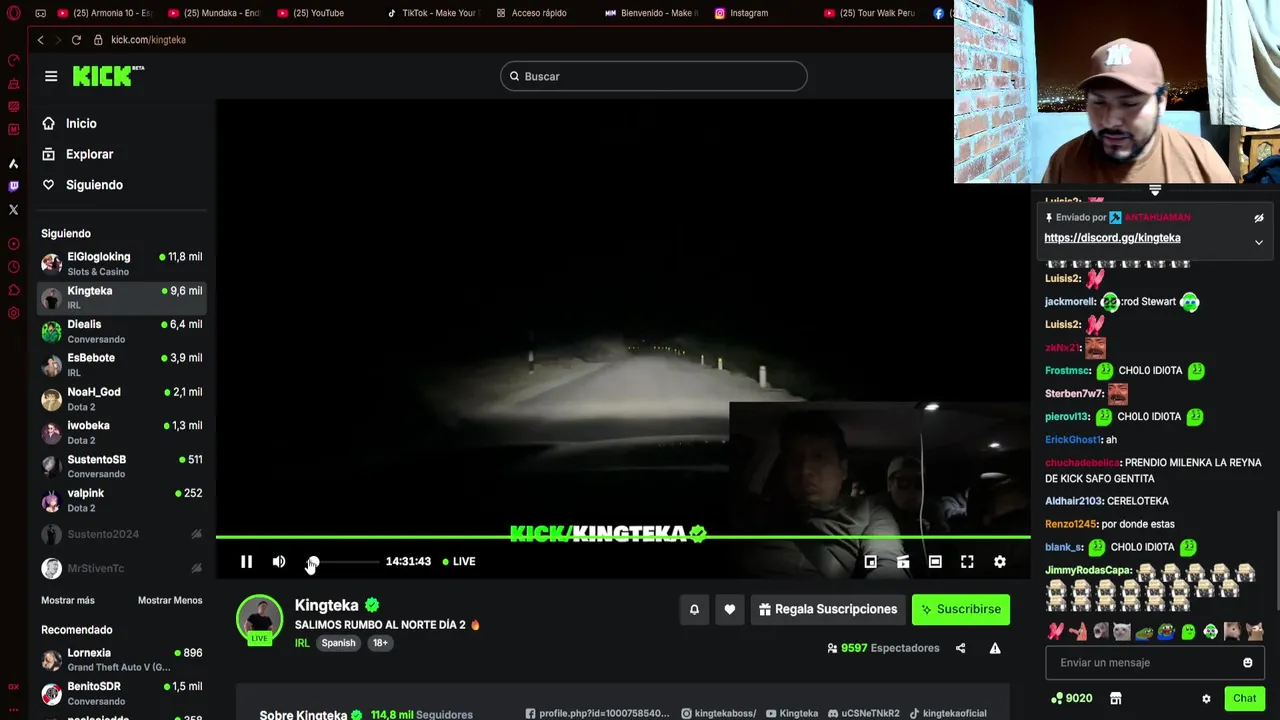1280x720 pixels.
Task: Open Opera sidebar settings gear
Action: pyautogui.click(x=13, y=313)
